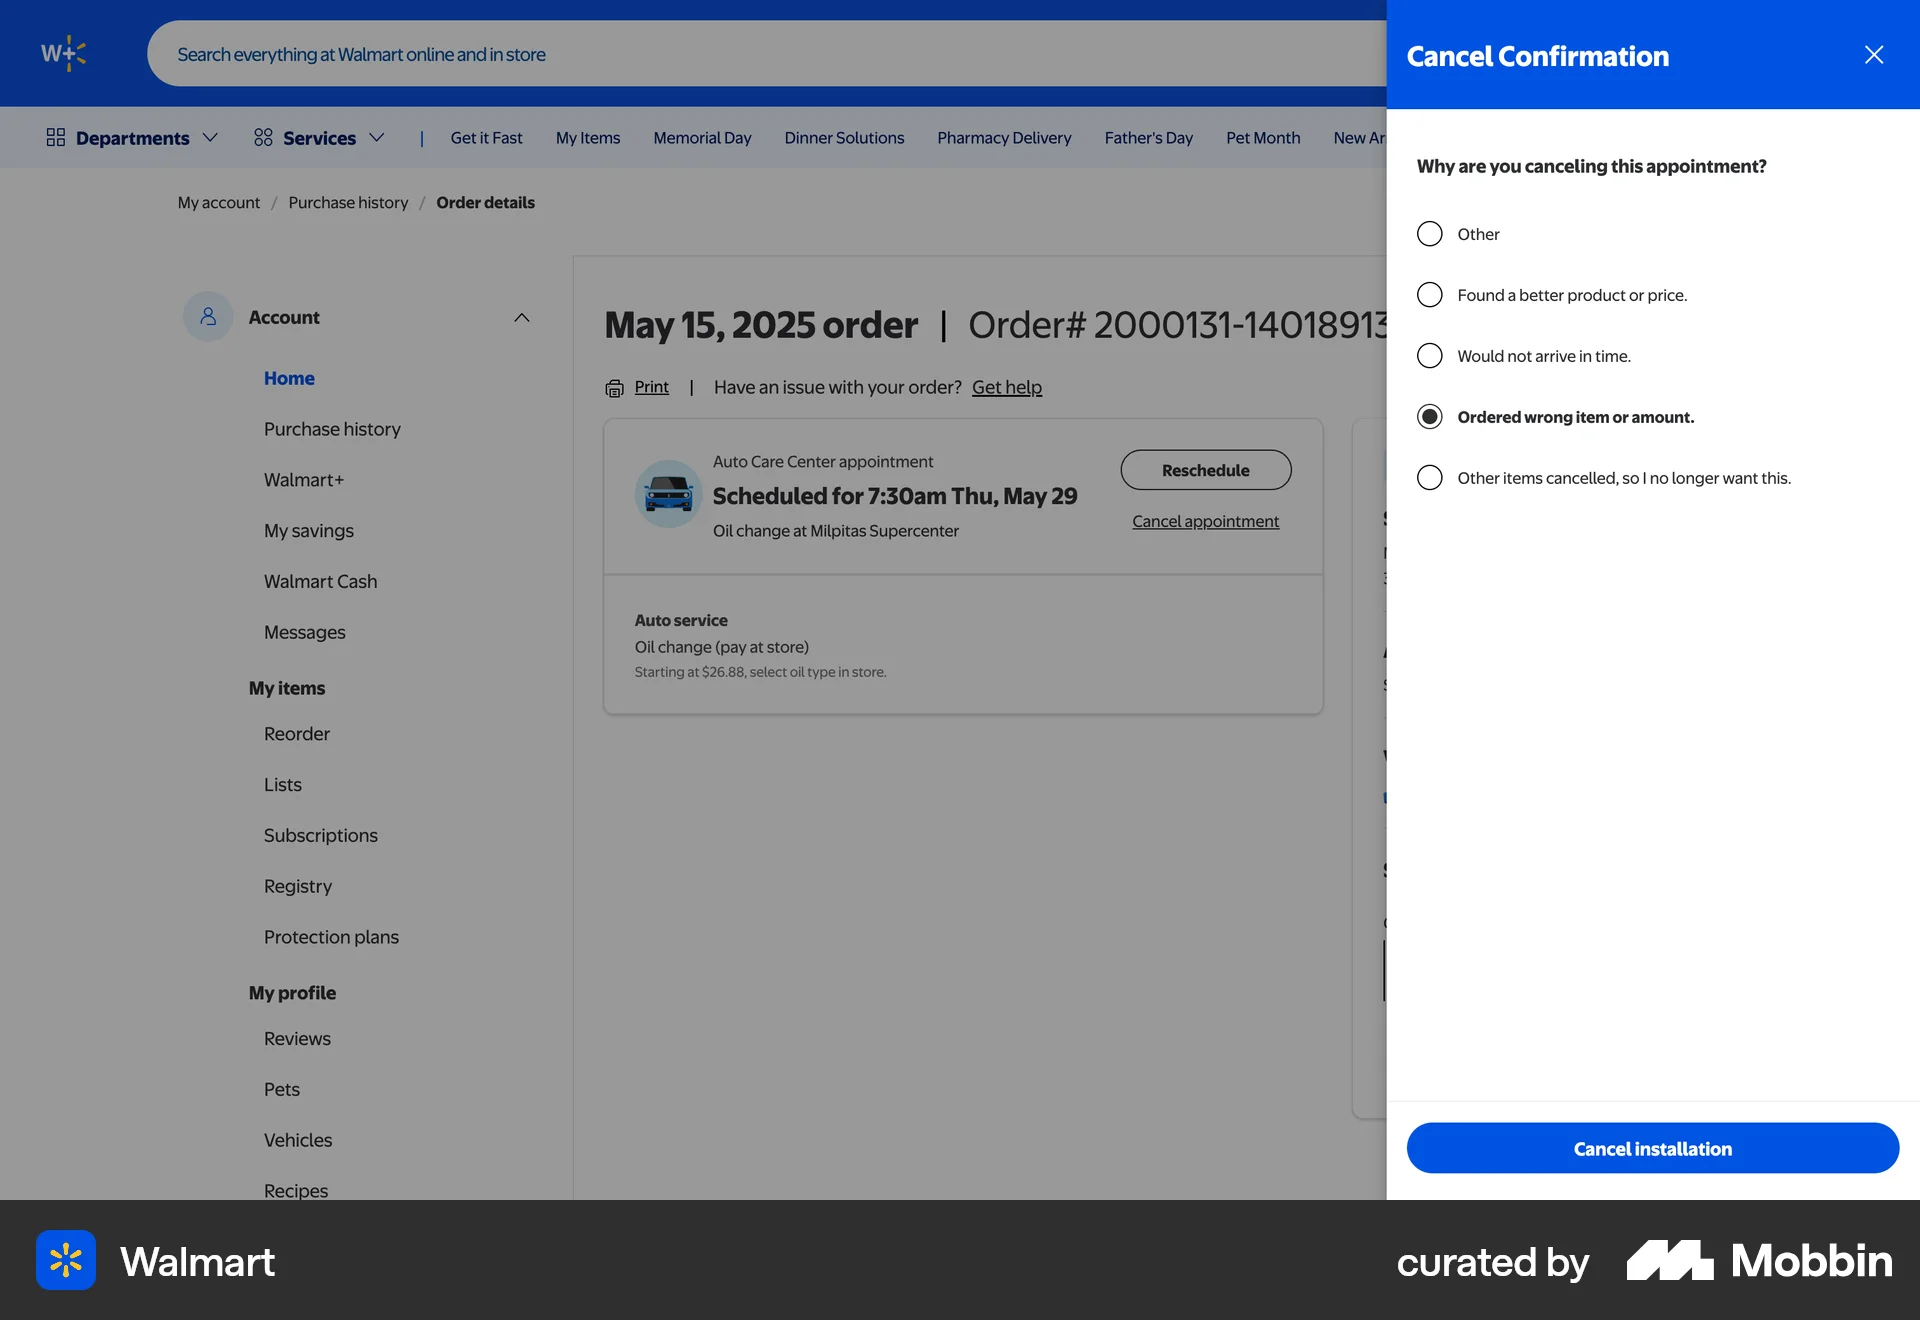This screenshot has height=1320, width=1920.
Task: Open the Departments grid icon
Action: click(56, 137)
